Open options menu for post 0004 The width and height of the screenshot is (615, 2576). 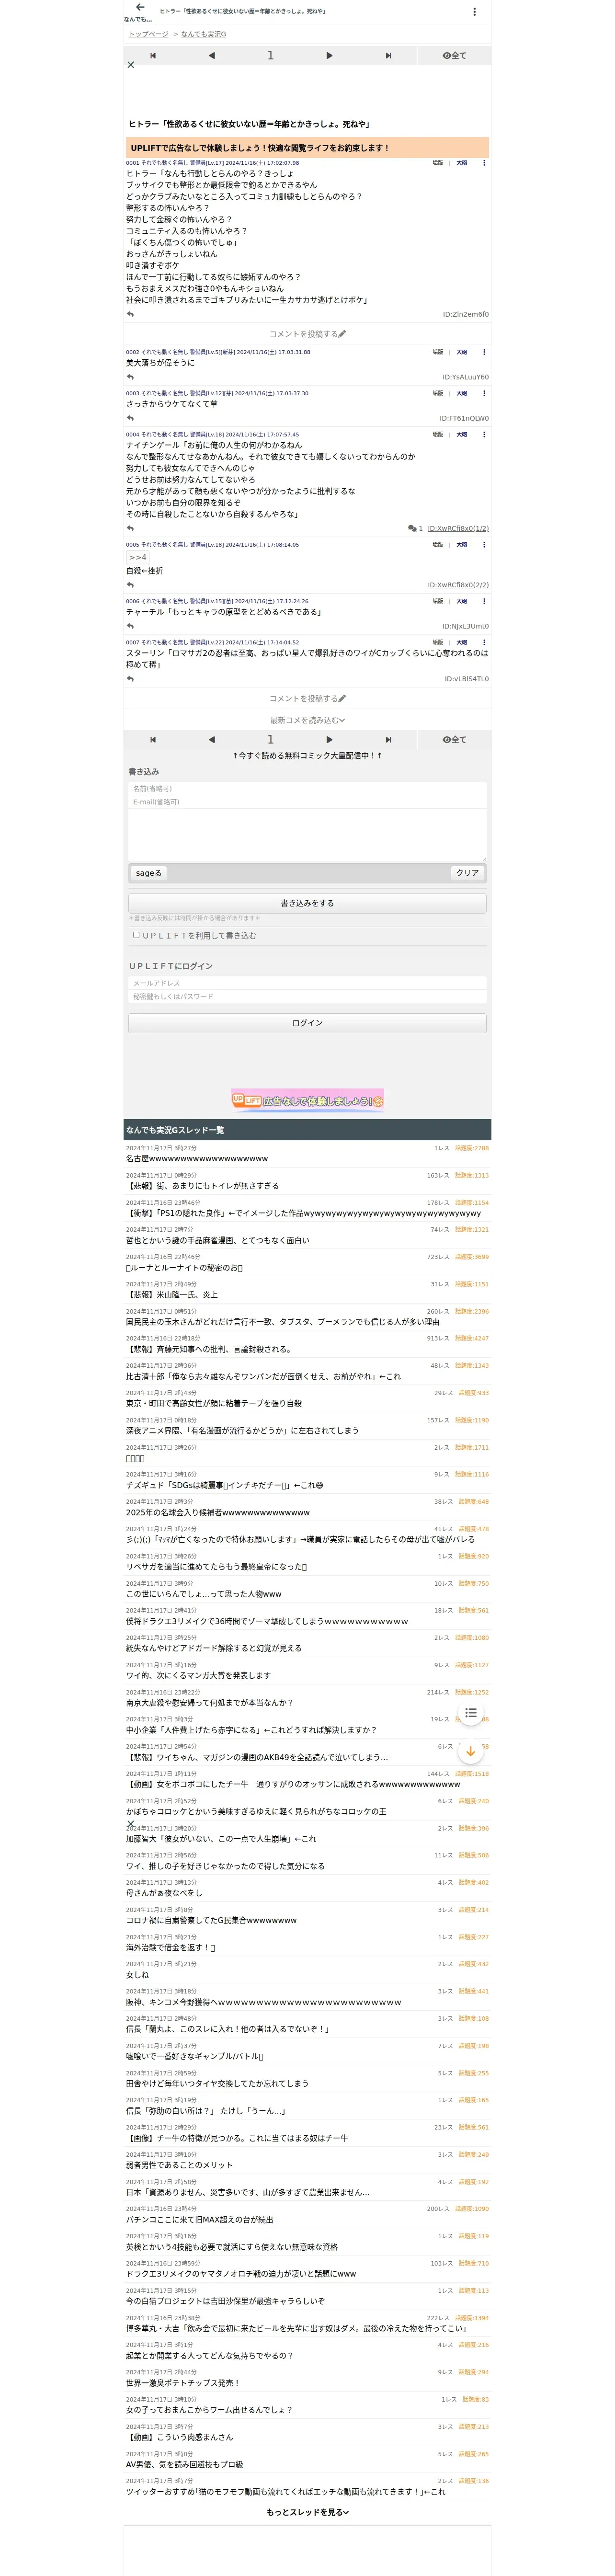484,435
